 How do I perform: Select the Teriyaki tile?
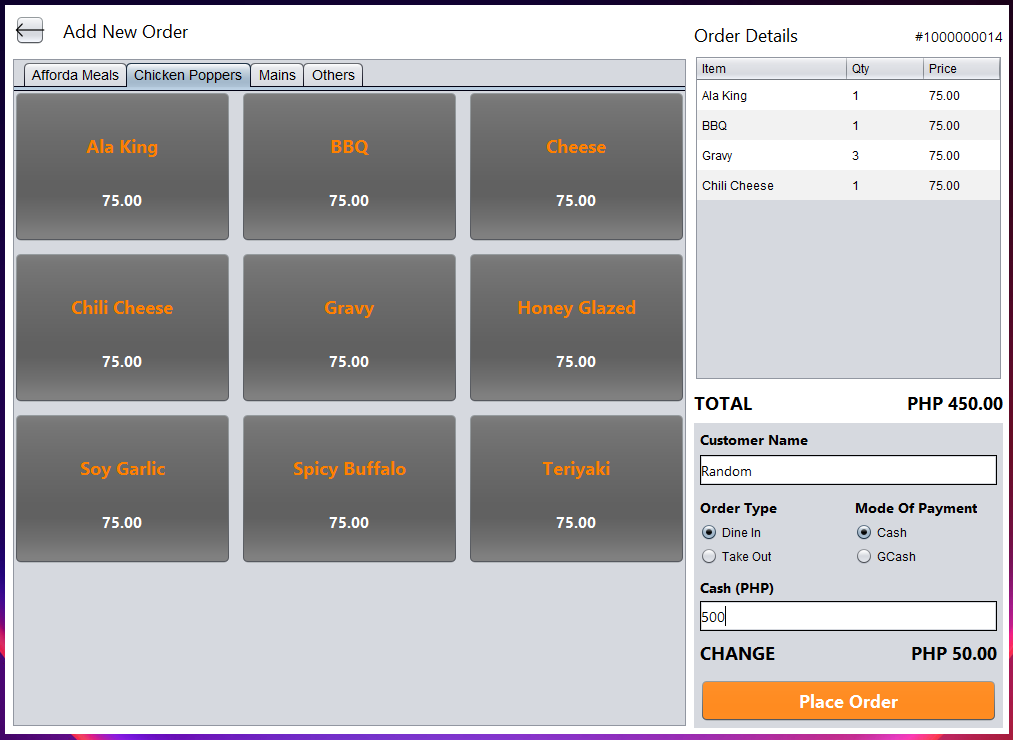coord(576,489)
